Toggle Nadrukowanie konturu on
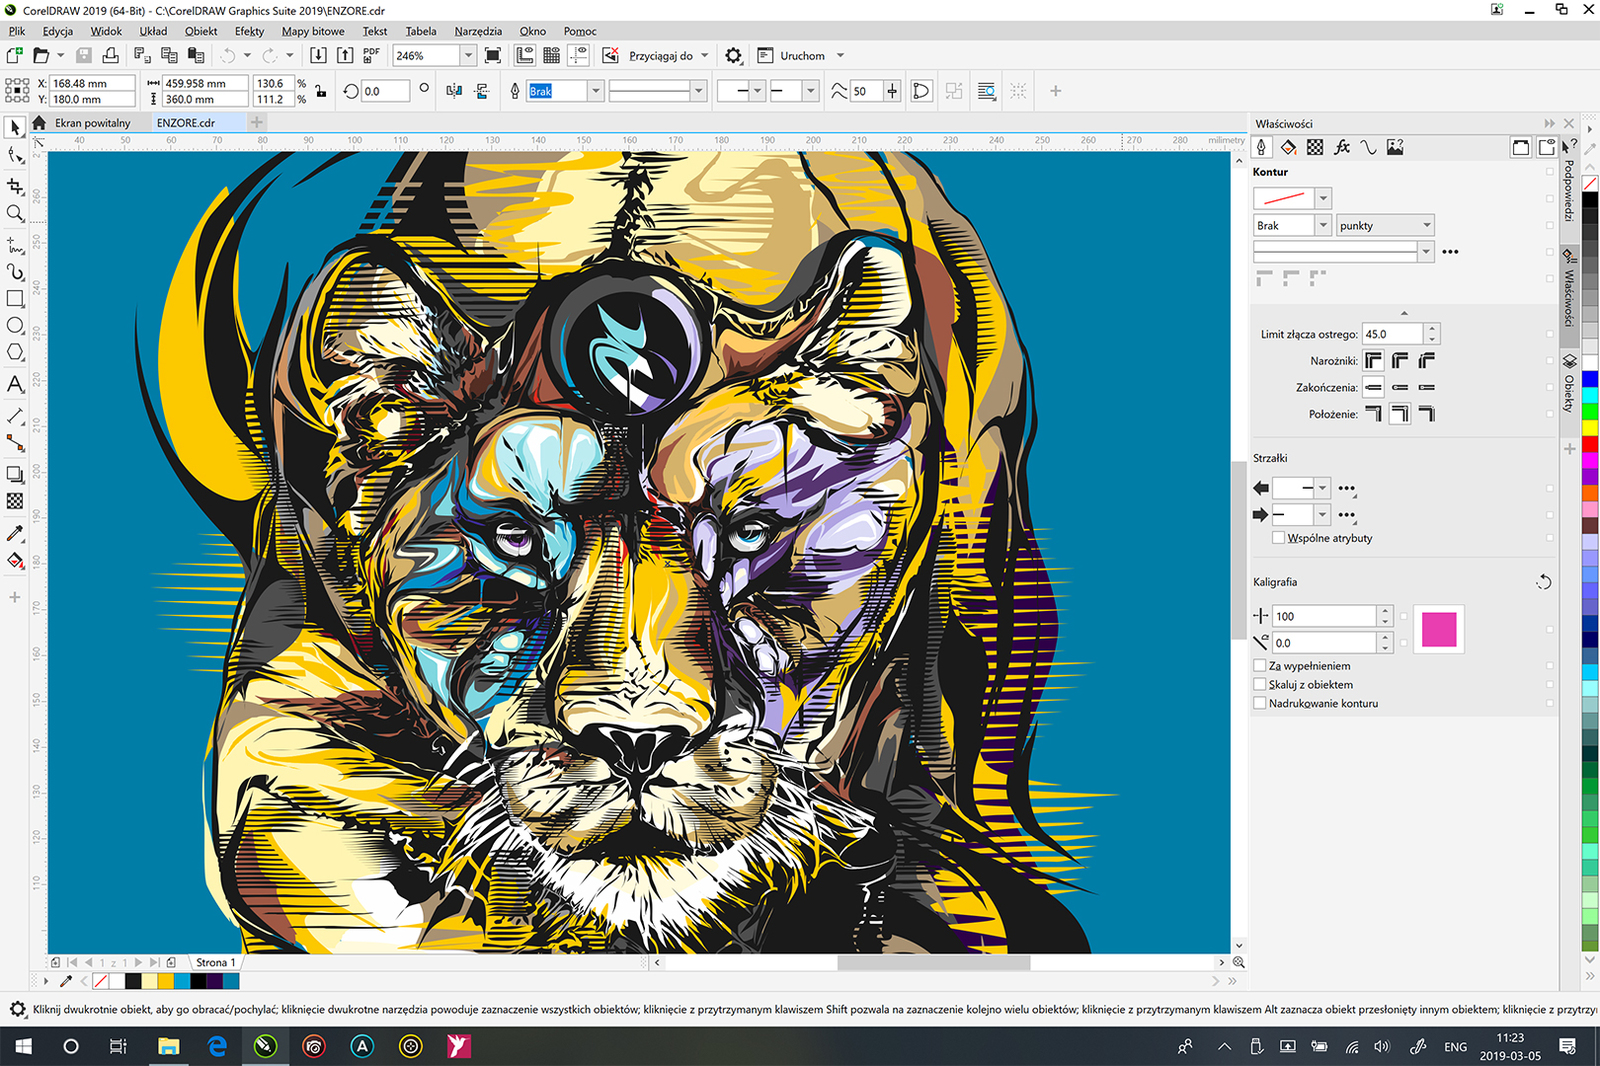 (1259, 702)
